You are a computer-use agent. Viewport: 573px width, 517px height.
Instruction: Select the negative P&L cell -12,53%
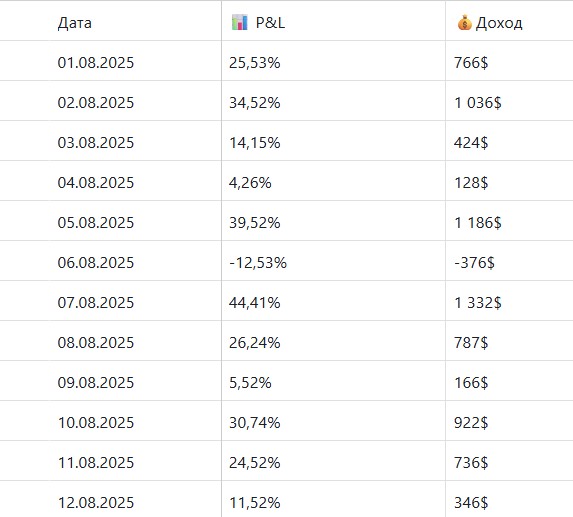pyautogui.click(x=258, y=263)
